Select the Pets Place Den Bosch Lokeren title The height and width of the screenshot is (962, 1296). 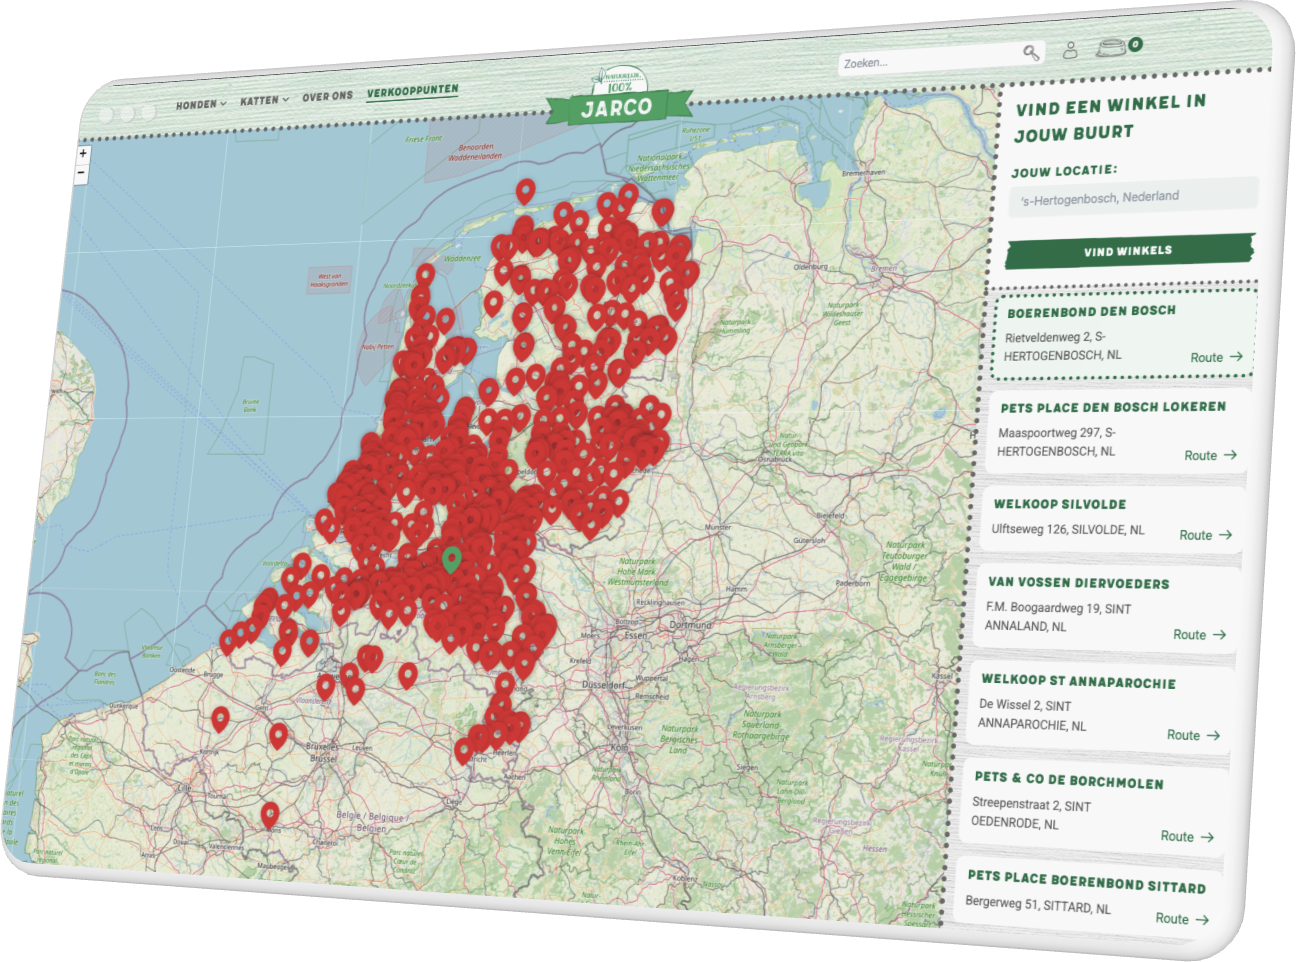[x=1113, y=407]
